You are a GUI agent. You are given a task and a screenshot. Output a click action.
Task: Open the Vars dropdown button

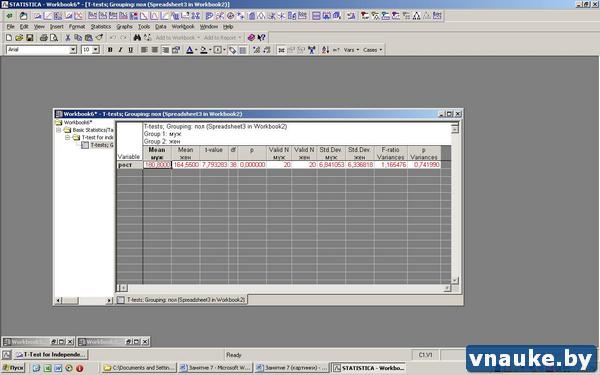[351, 50]
